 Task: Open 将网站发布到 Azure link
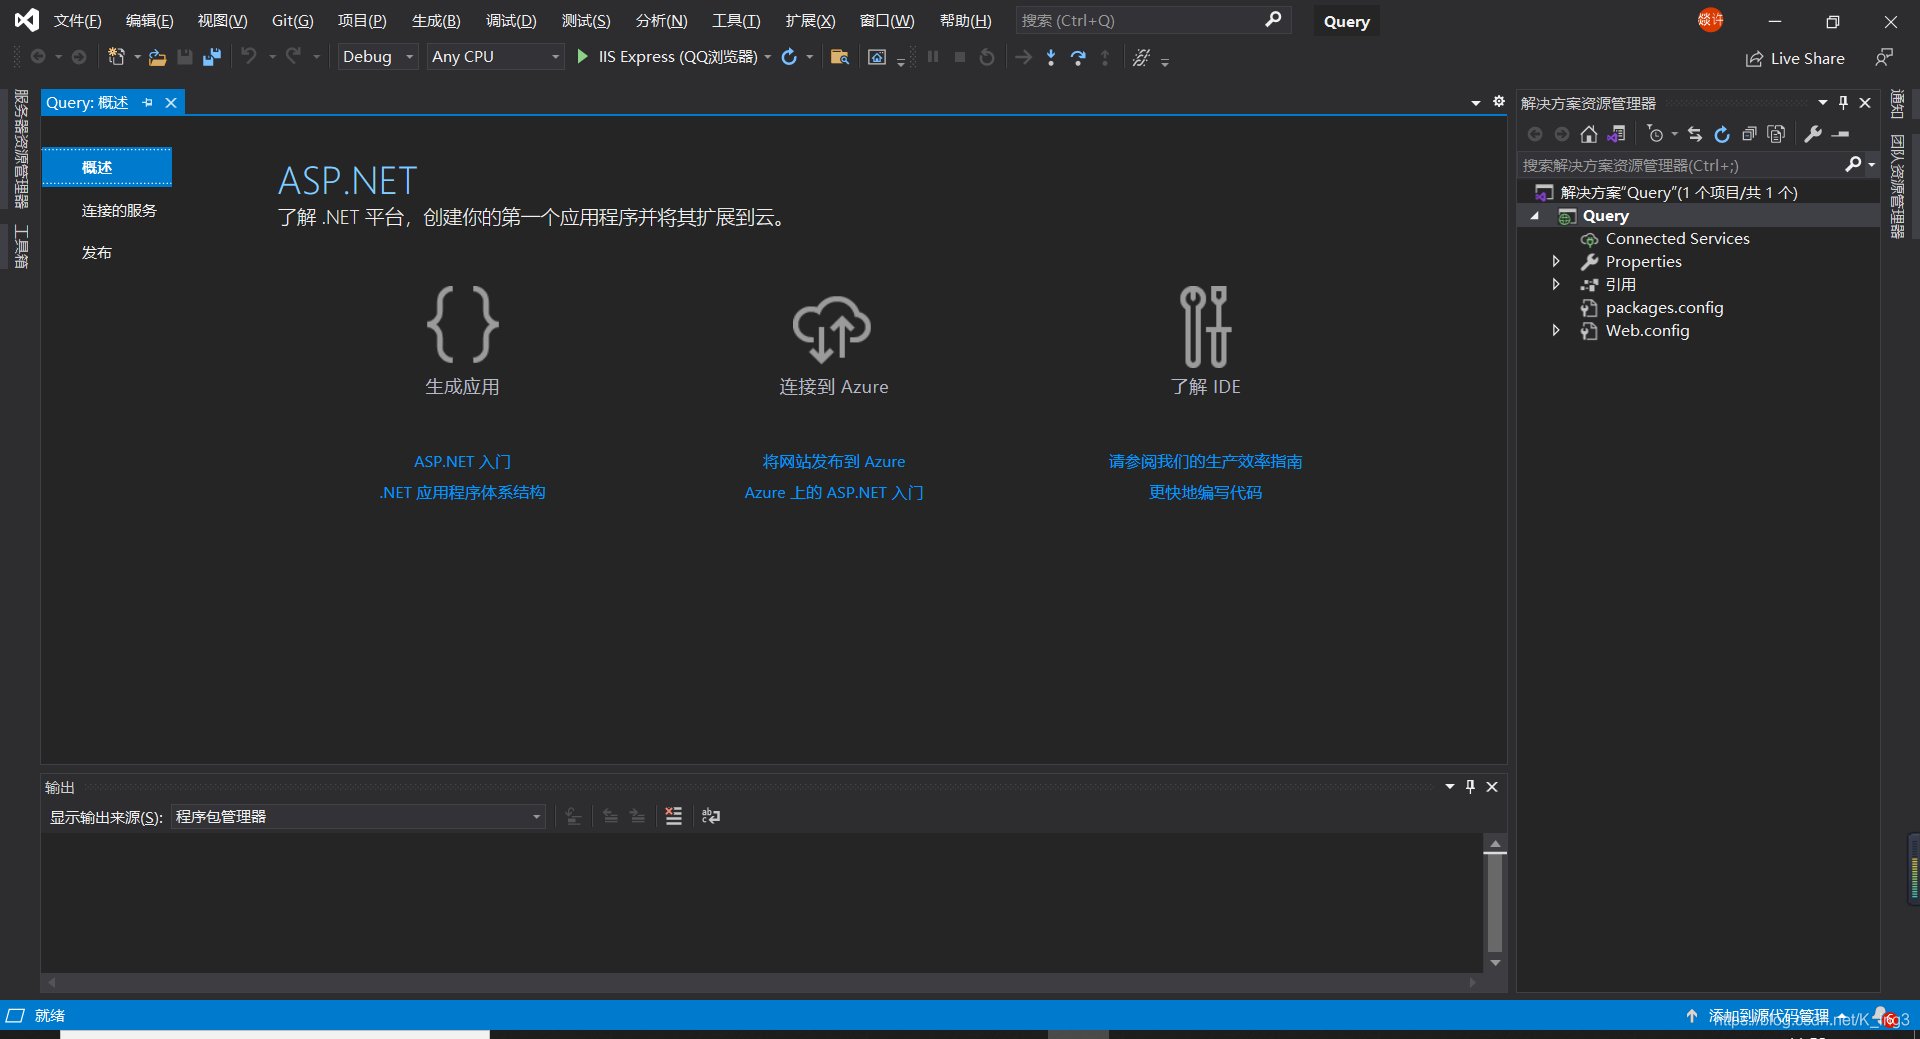[834, 462]
